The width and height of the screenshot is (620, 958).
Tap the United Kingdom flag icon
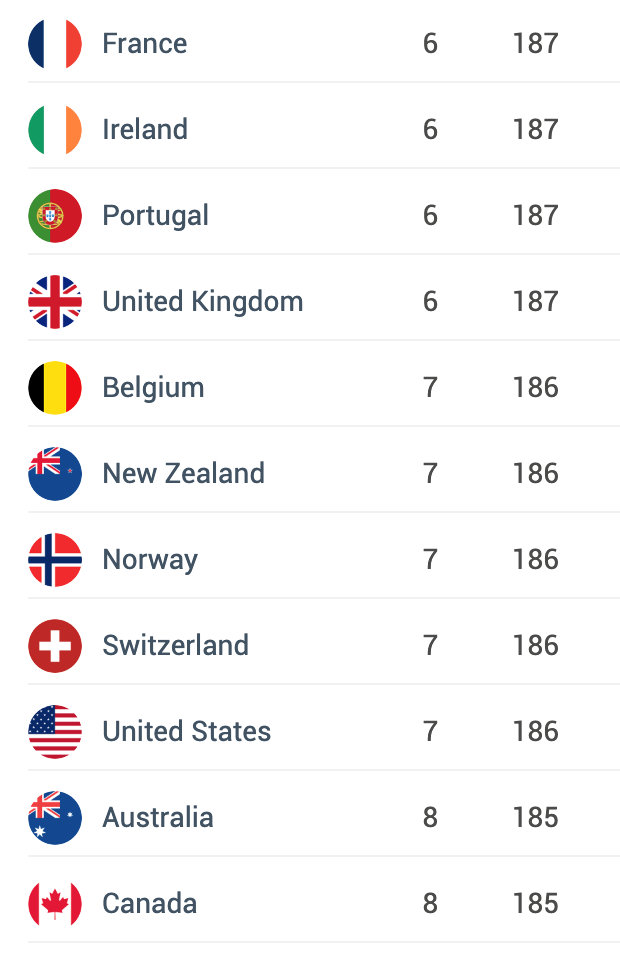click(x=55, y=302)
